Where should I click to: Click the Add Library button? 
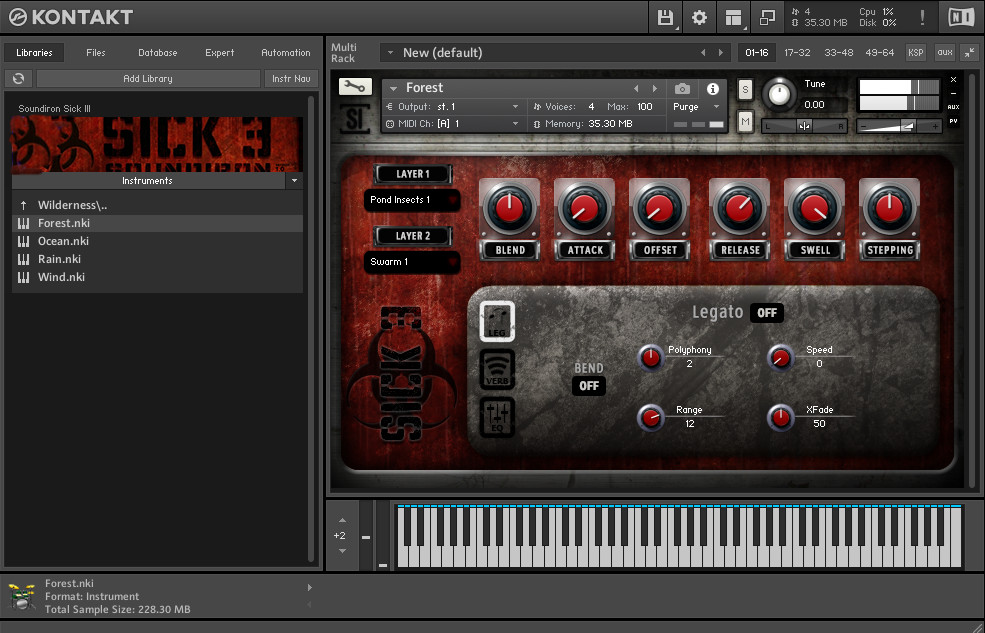click(148, 78)
